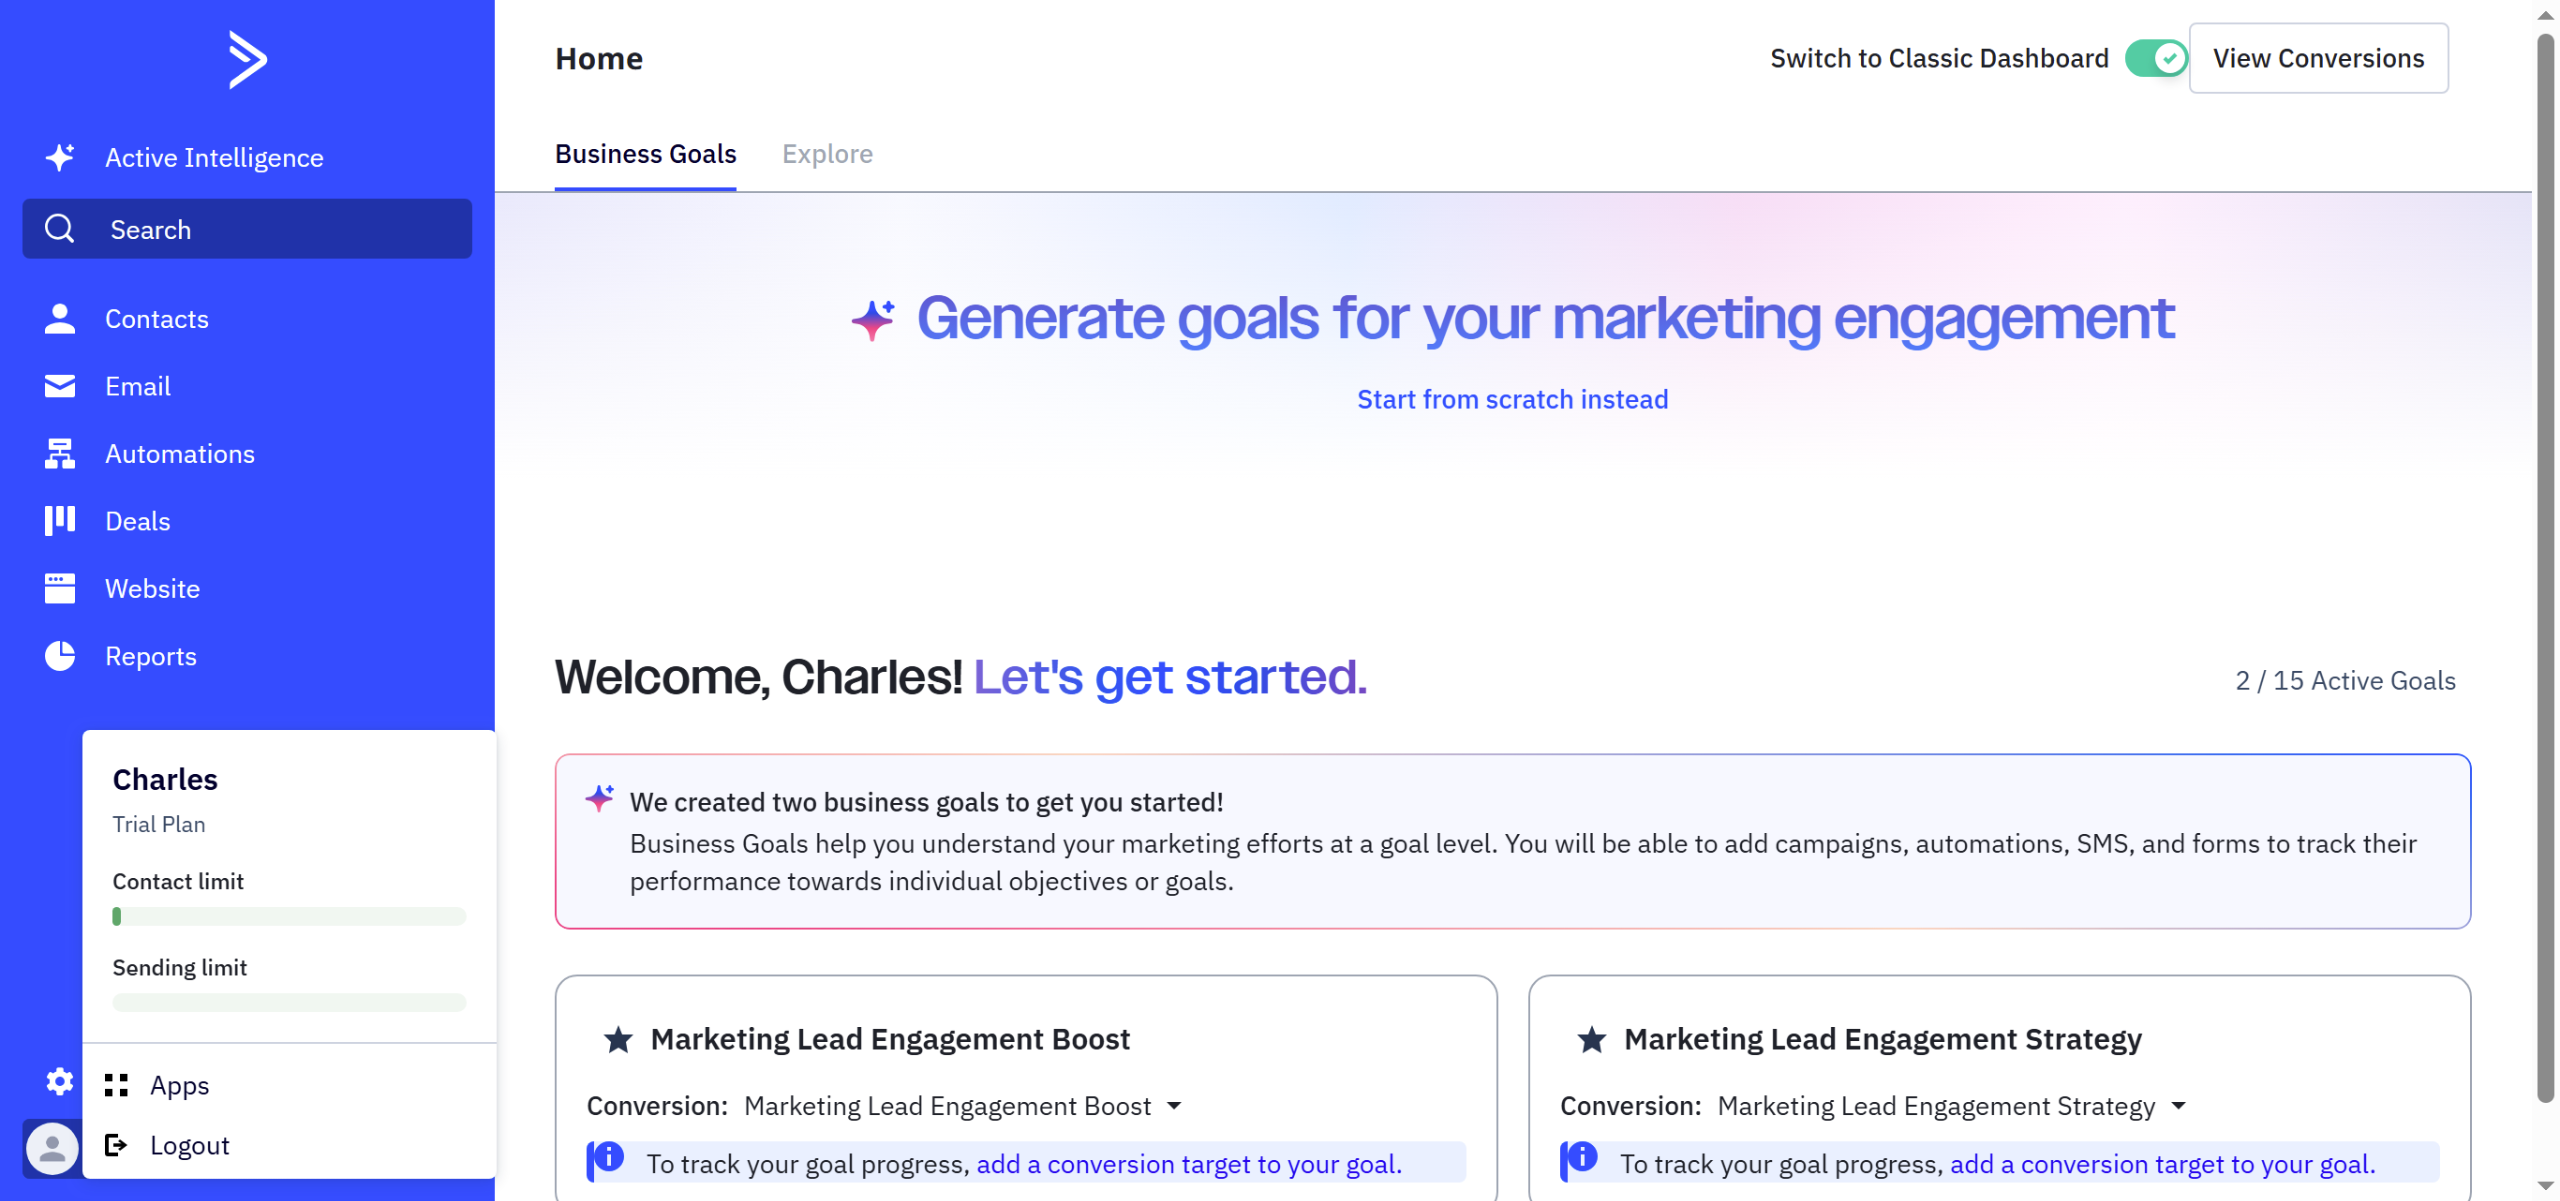
Task: Expand the Engagement Strategy conversion dropdown
Action: pos(2178,1106)
